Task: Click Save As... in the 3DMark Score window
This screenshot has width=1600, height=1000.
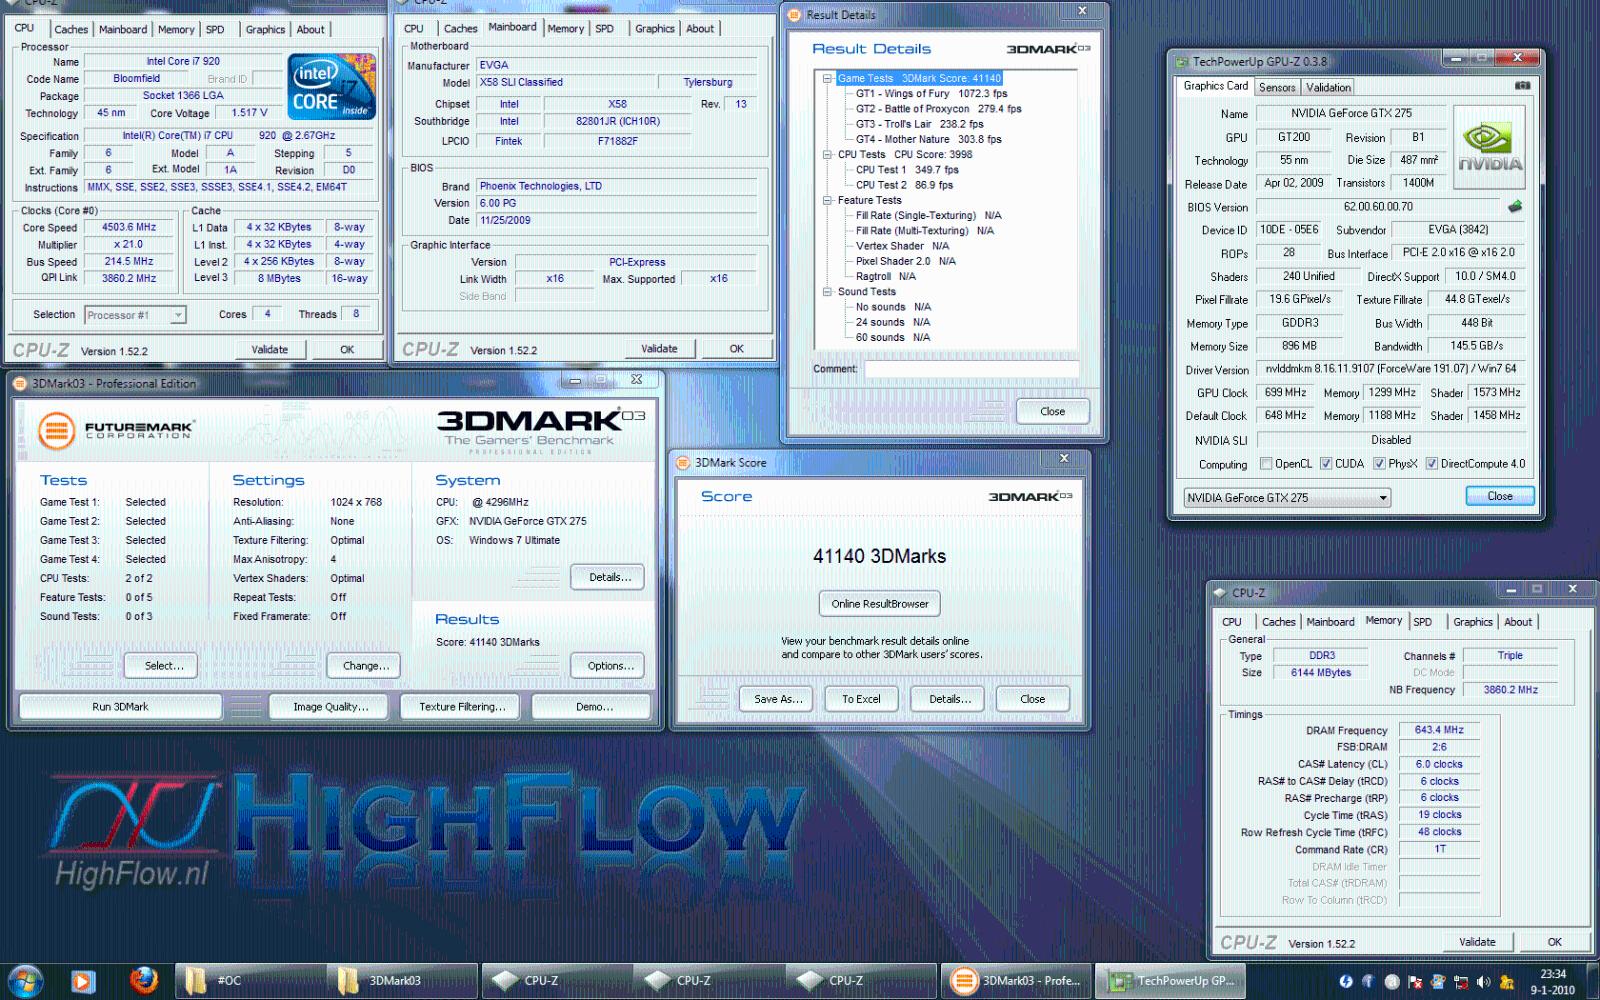Action: pos(777,699)
